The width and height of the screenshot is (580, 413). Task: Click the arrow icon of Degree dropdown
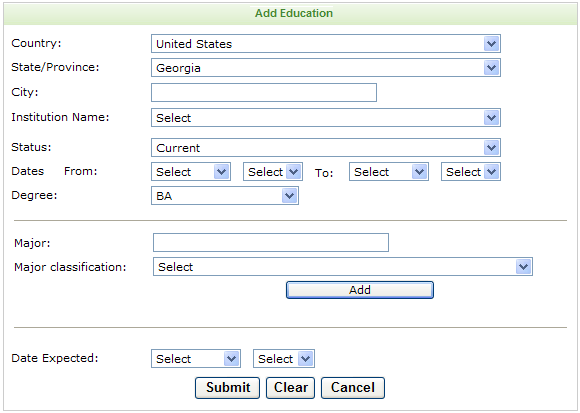pyautogui.click(x=289, y=196)
